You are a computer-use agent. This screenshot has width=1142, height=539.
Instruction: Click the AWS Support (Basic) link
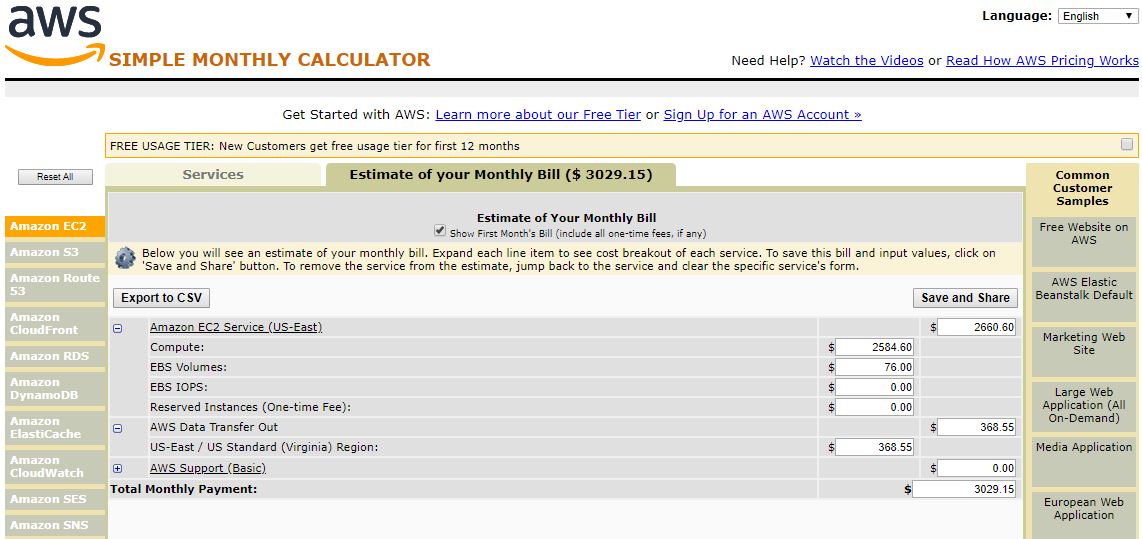(x=208, y=468)
